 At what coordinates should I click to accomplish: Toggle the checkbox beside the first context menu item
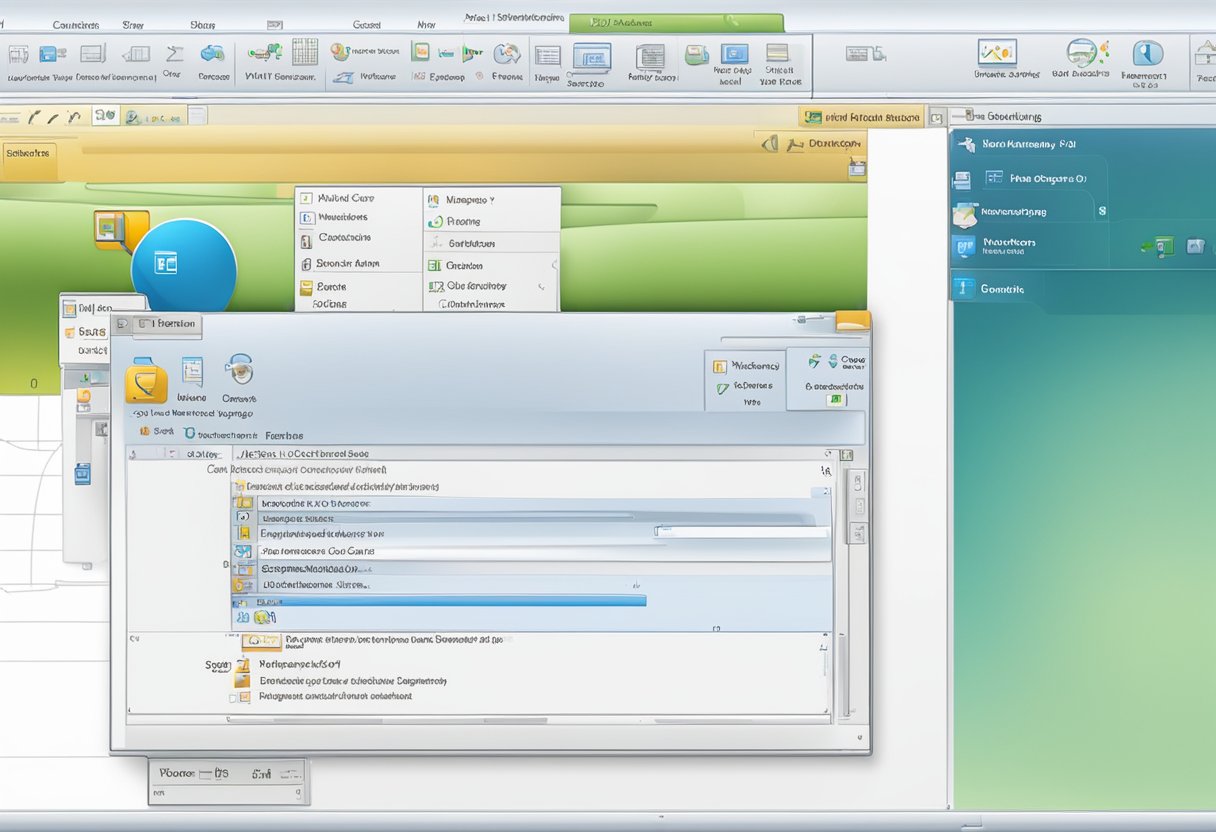click(x=307, y=199)
